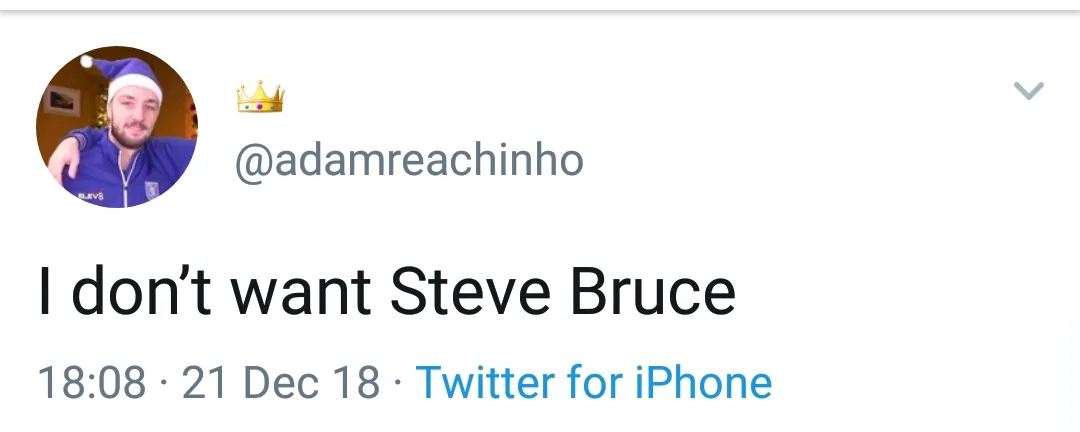Open the "Twitter for iPhone" source link
This screenshot has width=1080, height=432.
click(x=593, y=383)
